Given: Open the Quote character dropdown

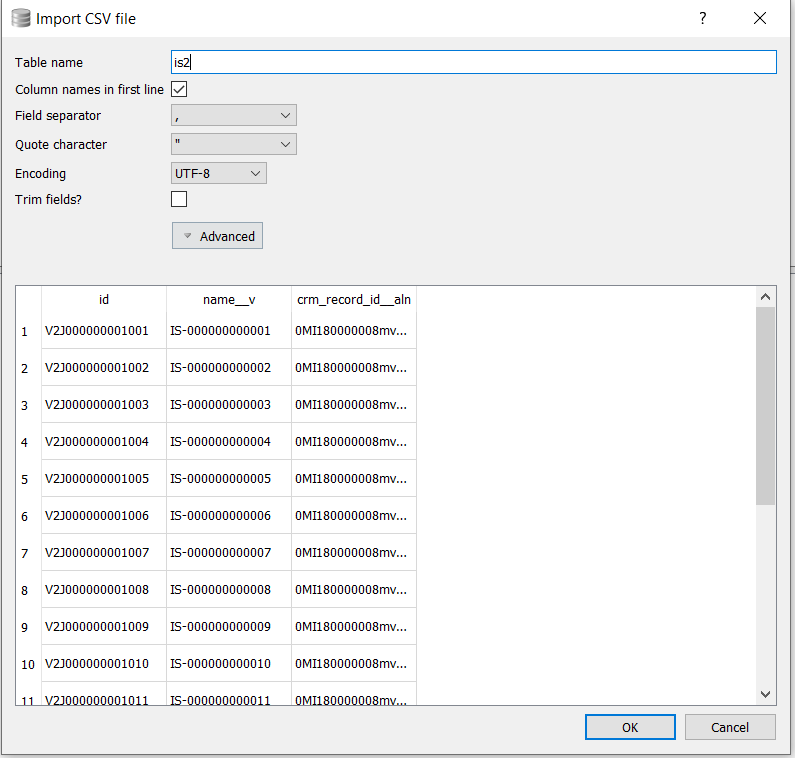Looking at the screenshot, I should pyautogui.click(x=234, y=145).
